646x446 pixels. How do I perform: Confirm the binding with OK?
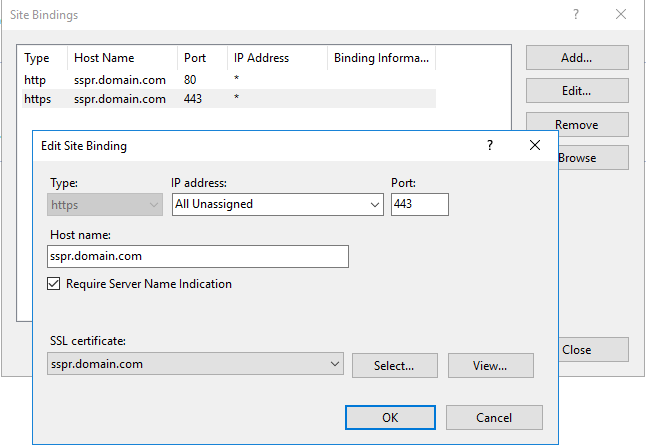392,417
